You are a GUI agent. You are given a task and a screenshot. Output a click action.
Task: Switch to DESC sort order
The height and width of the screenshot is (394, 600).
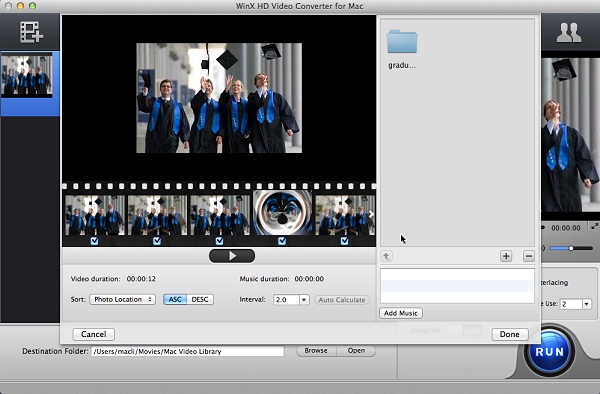tap(200, 299)
